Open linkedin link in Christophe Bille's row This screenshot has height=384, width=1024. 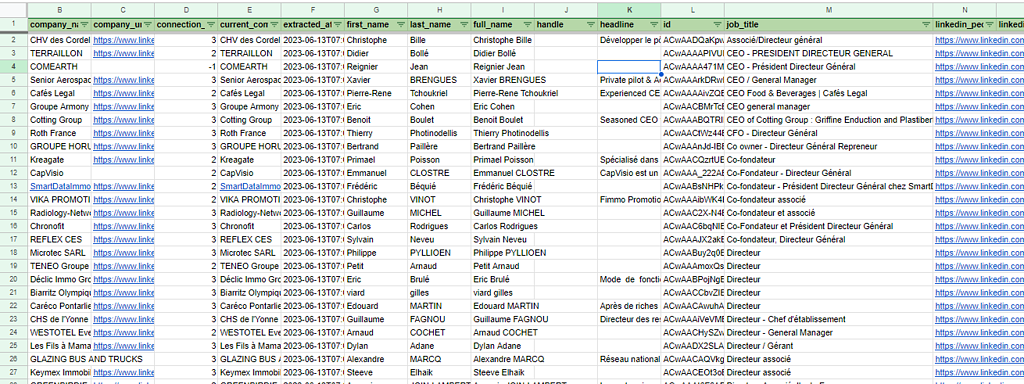tap(978, 40)
